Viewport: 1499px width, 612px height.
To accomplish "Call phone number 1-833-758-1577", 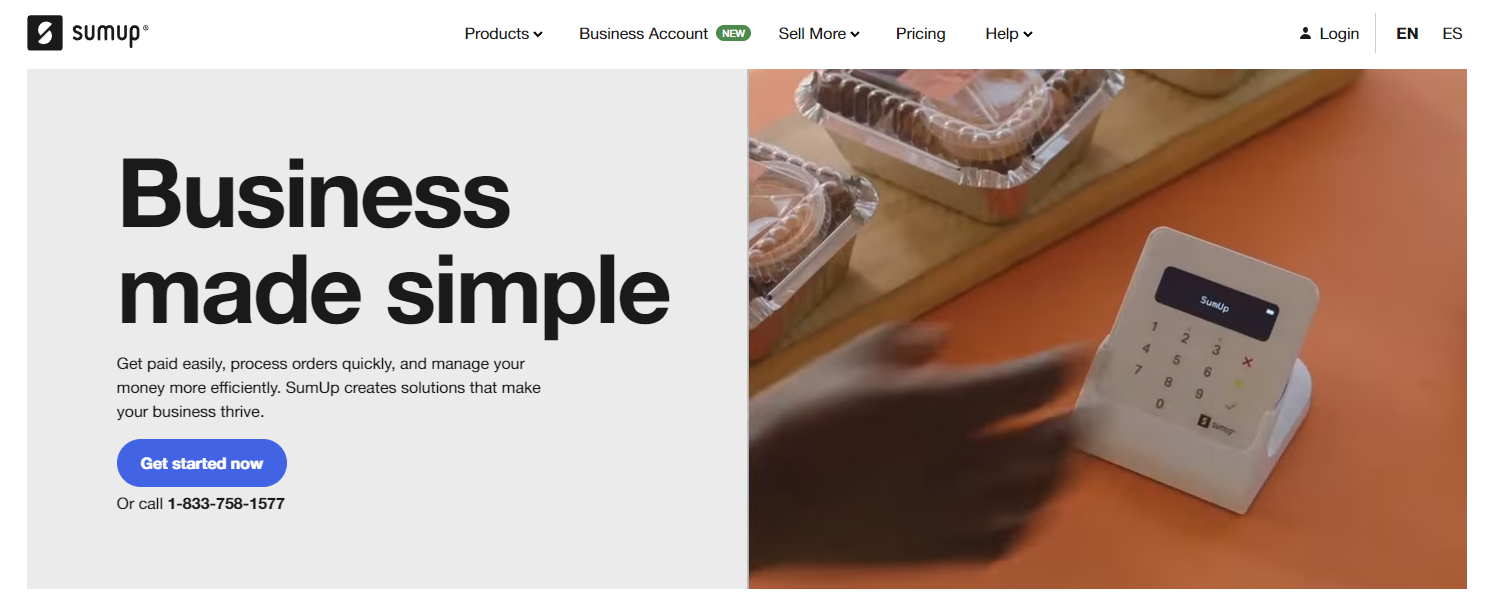I will click(226, 504).
